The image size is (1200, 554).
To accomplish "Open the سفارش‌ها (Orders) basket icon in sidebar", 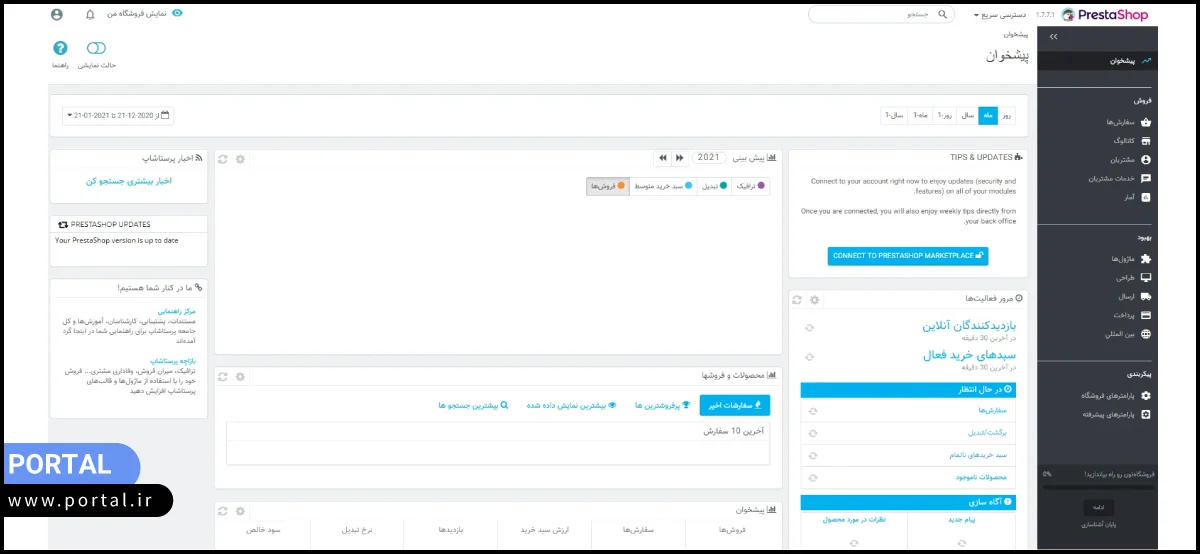I will pos(1146,122).
